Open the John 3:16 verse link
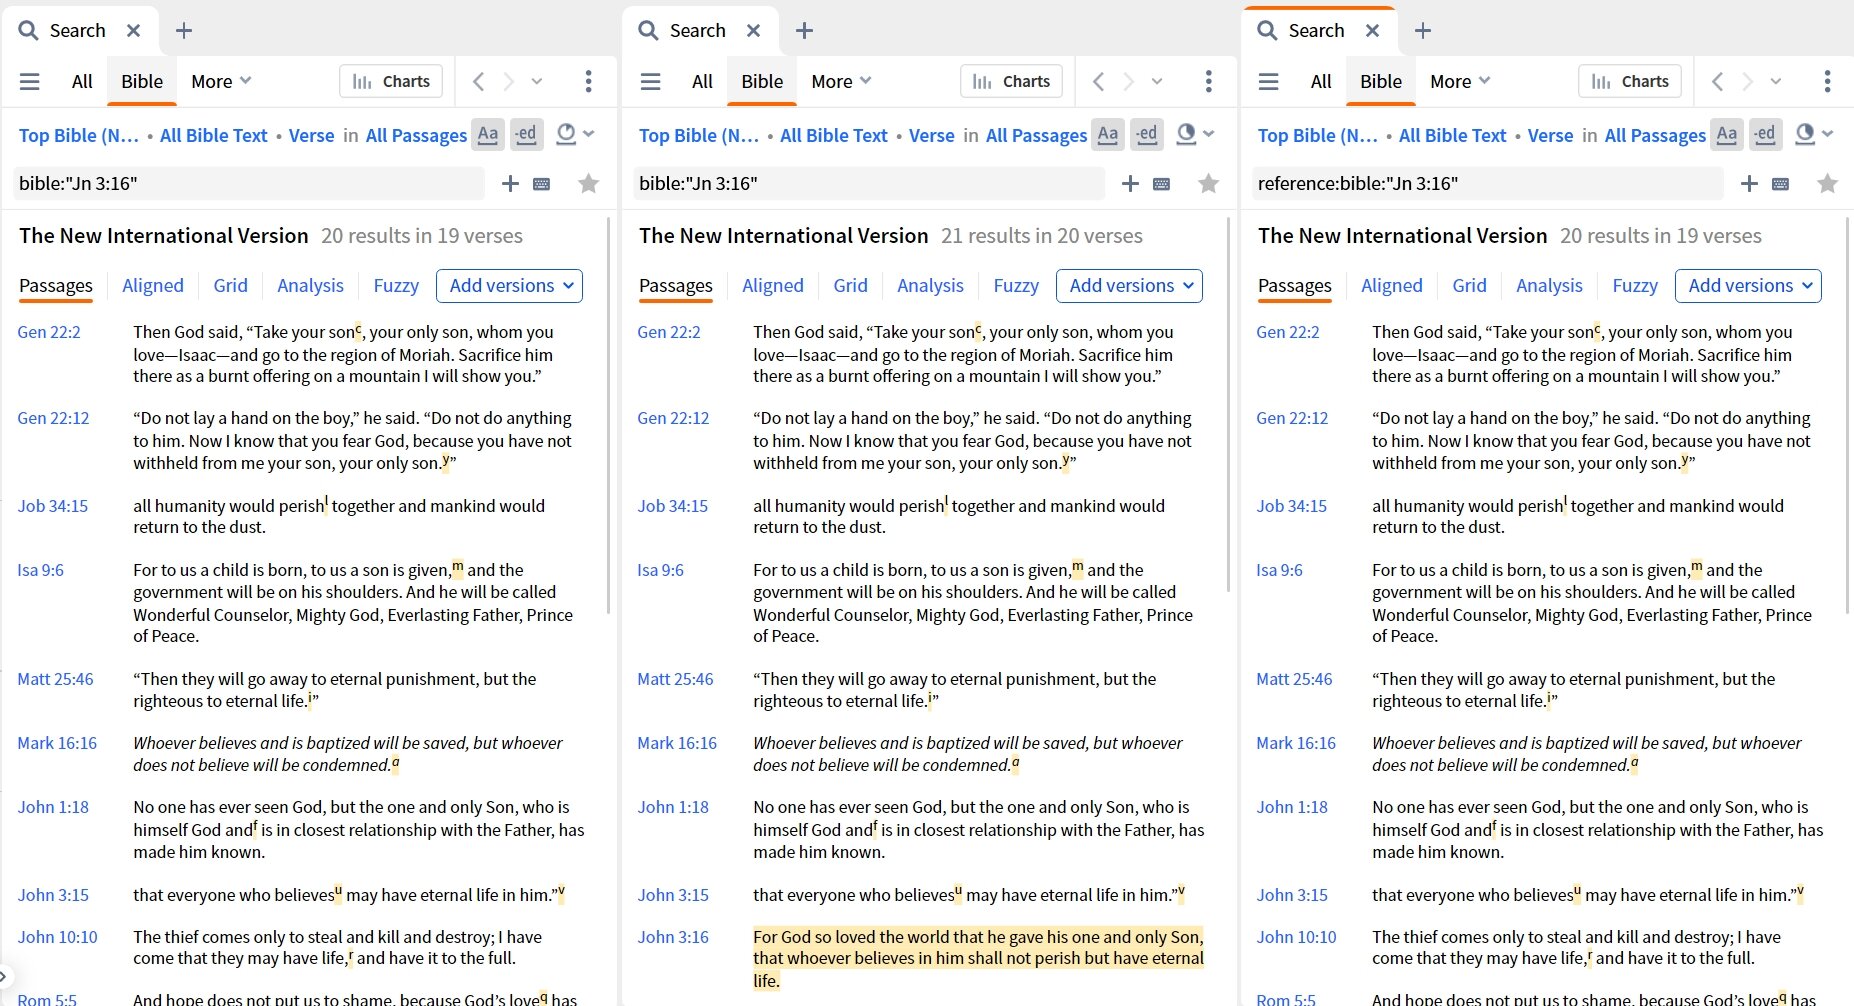Image resolution: width=1854 pixels, height=1006 pixels. tap(675, 937)
